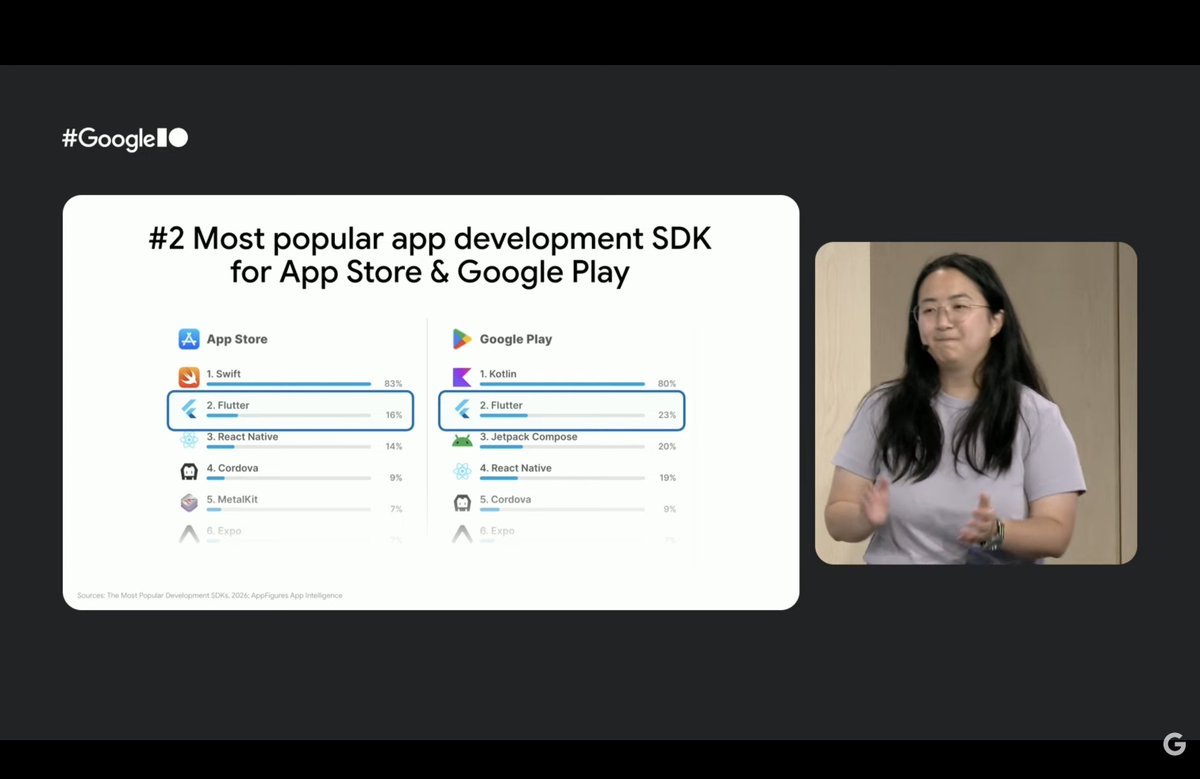
Task: Click the React Native 14% progress bar
Action: click(289, 446)
